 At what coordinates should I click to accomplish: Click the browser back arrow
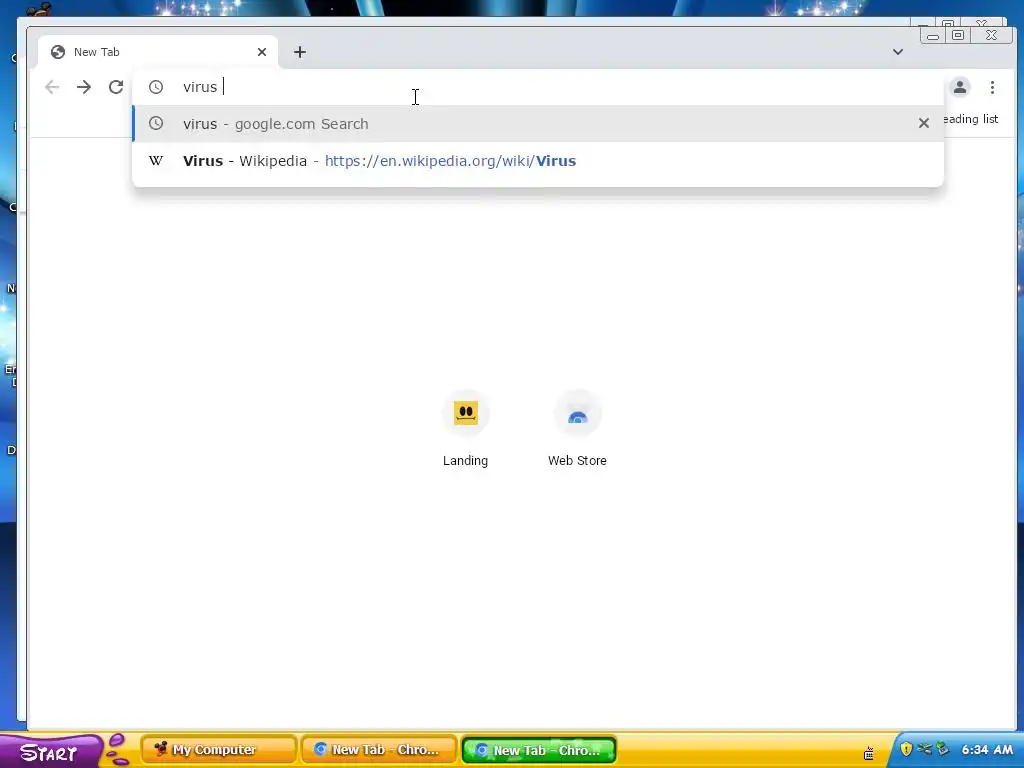pyautogui.click(x=52, y=87)
